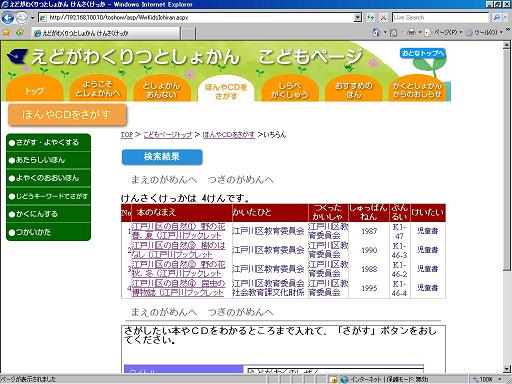Image resolution: width=512 pixels, height=384 pixels.
Task: Click in the Live Search input field
Action: click(440, 18)
